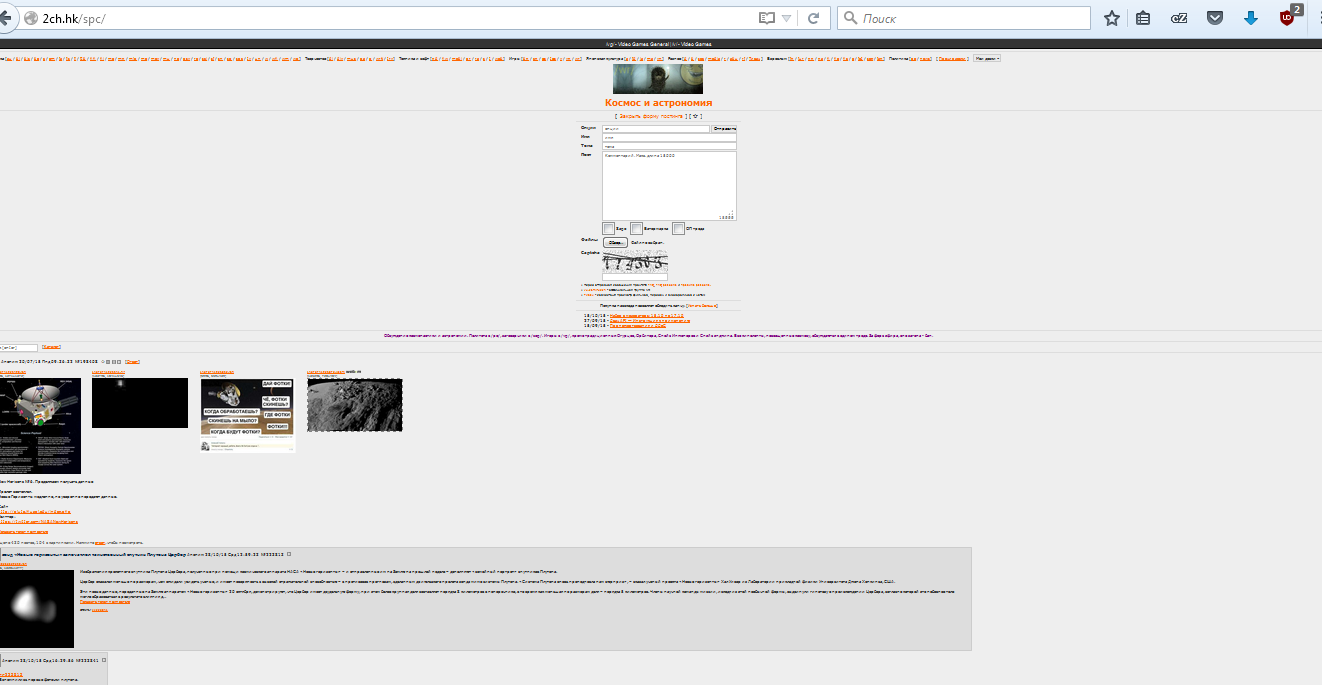The width and height of the screenshot is (1322, 685).
Task: Click the file browse 'Обзор...' button
Action: (614, 242)
